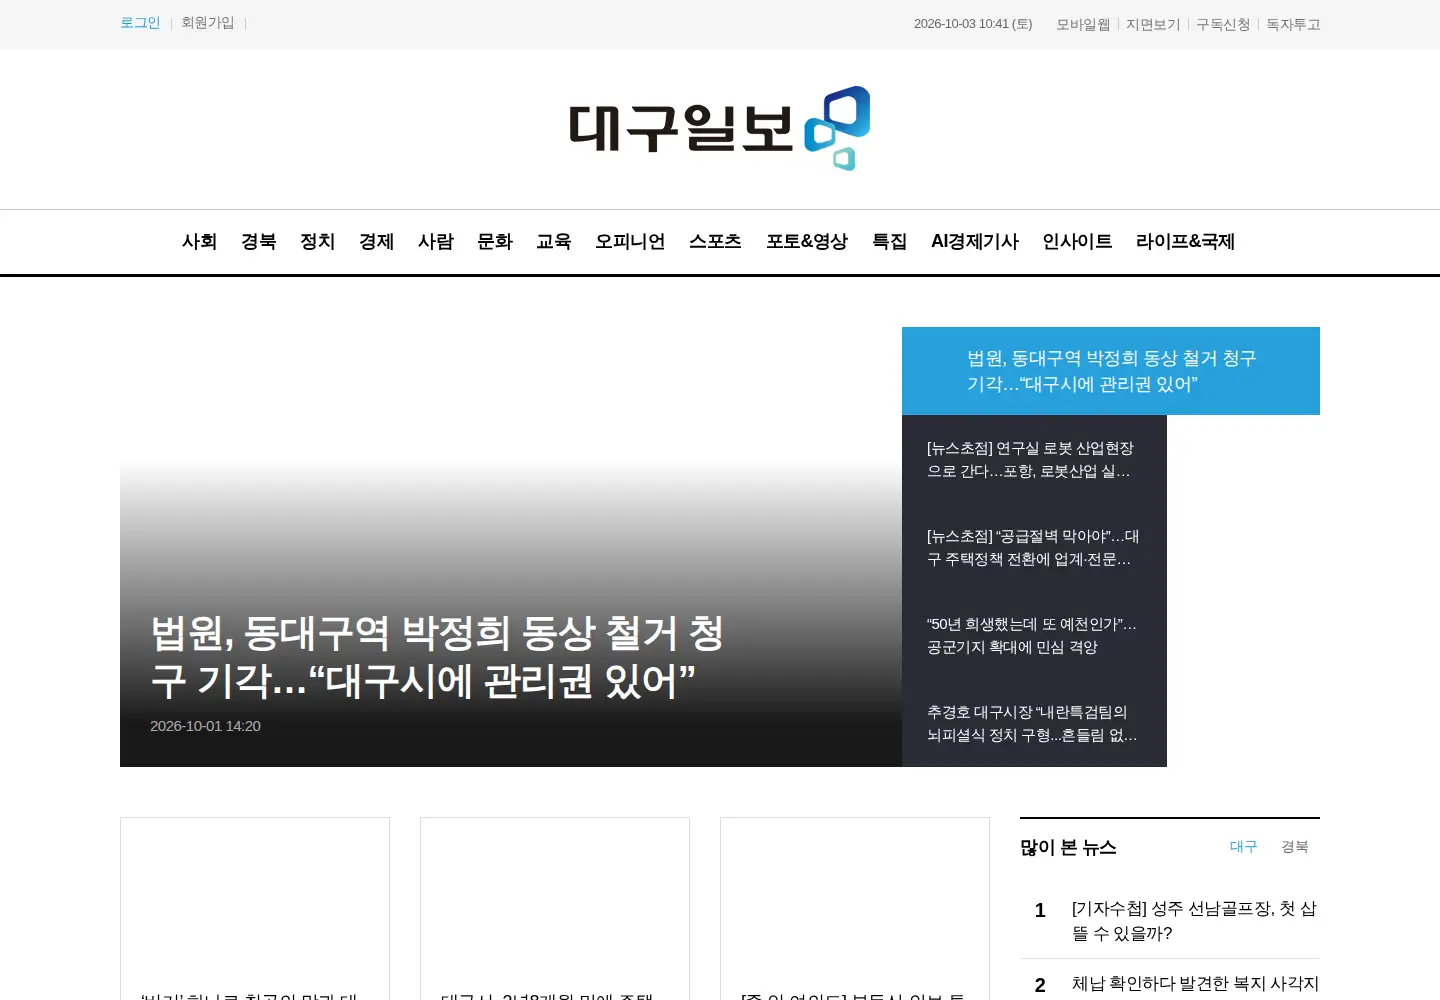Switch most-viewed news to 대구 tab
The width and height of the screenshot is (1440, 1000).
[1243, 847]
